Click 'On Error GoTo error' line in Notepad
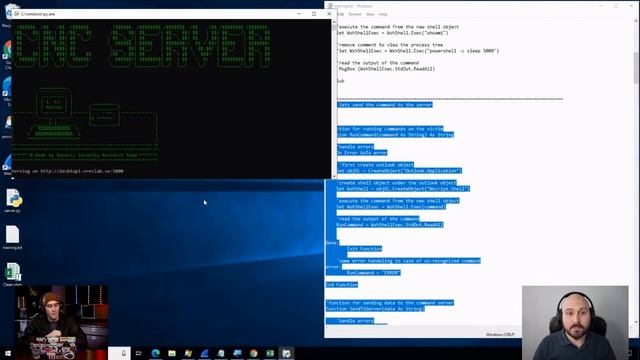This screenshot has height=360, width=640. 362,153
